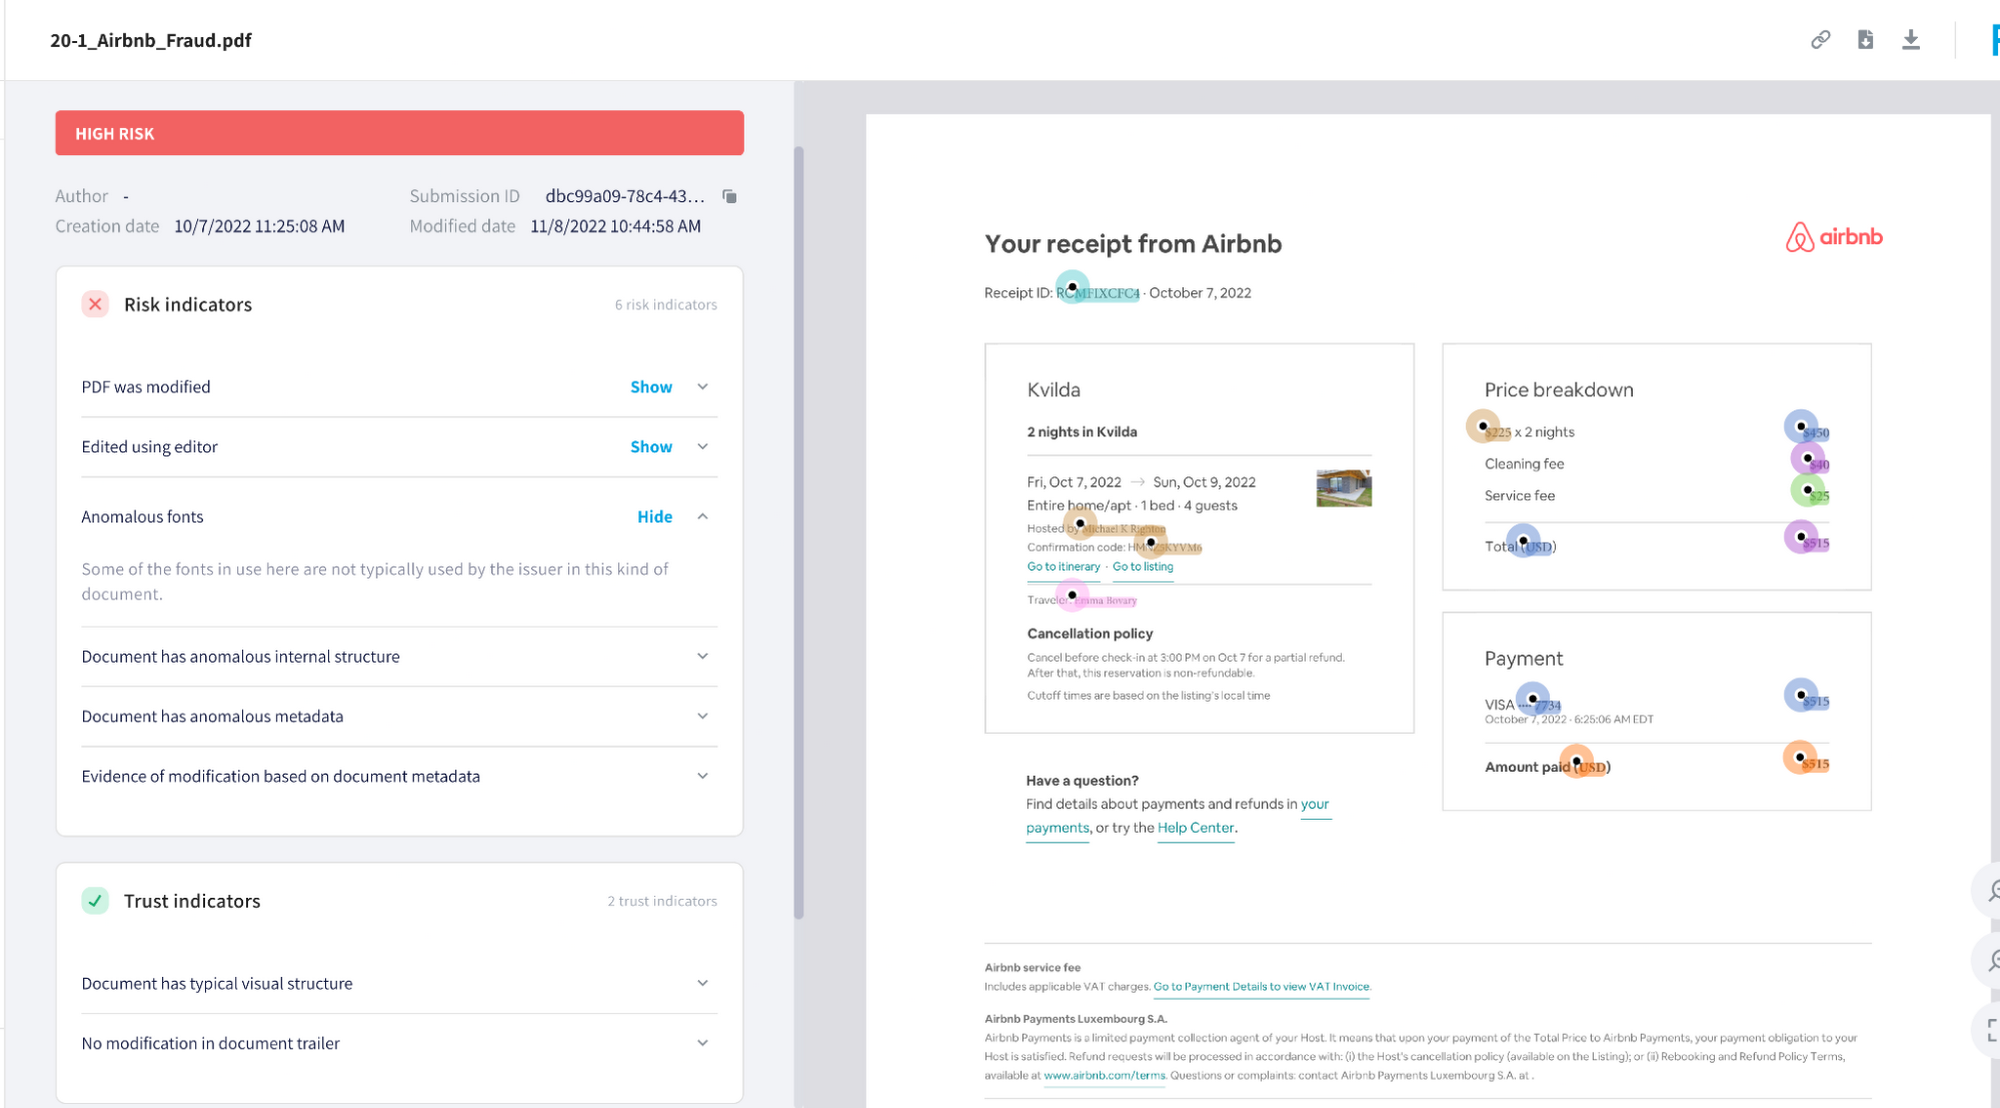Hide the Anomalous fonts risk indicator details
Image resolution: width=2000 pixels, height=1108 pixels.
[653, 516]
